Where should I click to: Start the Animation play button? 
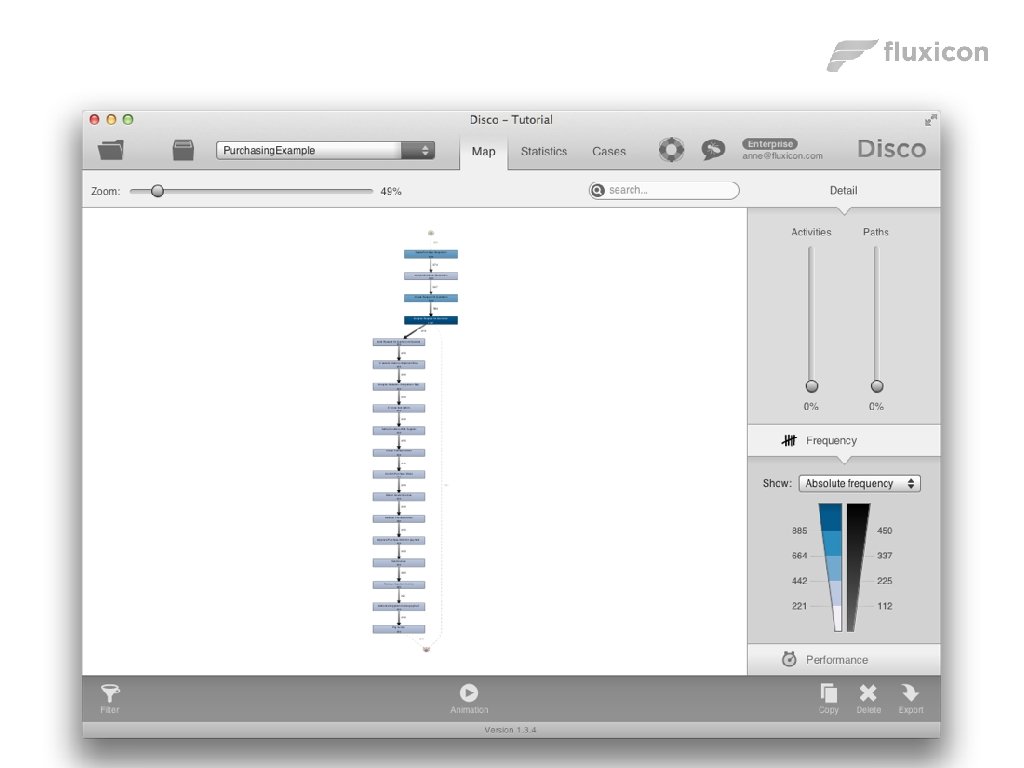(x=468, y=692)
